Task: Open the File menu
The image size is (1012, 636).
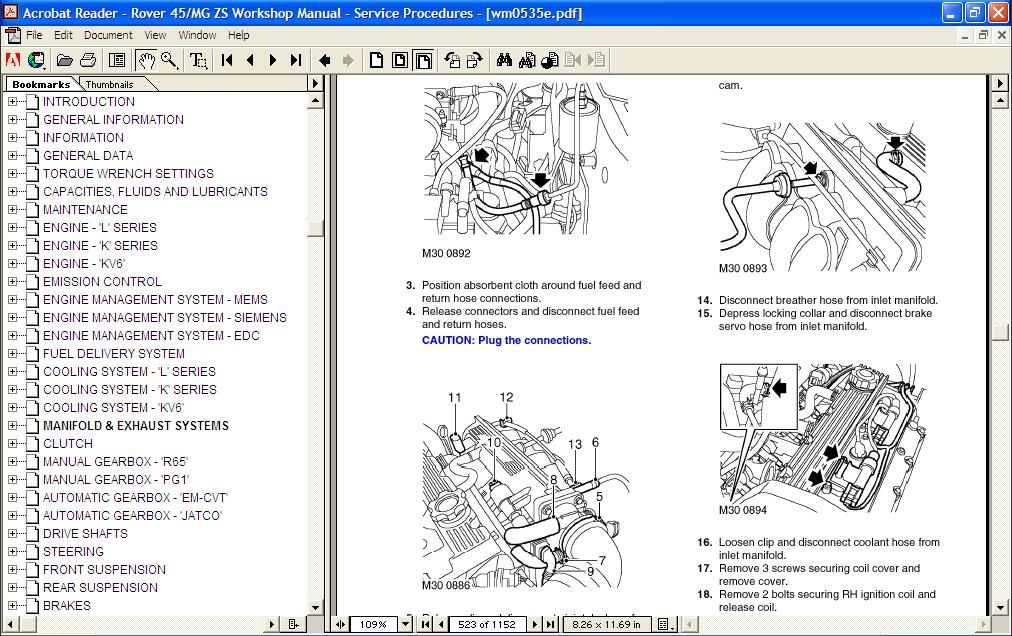Action: pyautogui.click(x=34, y=35)
